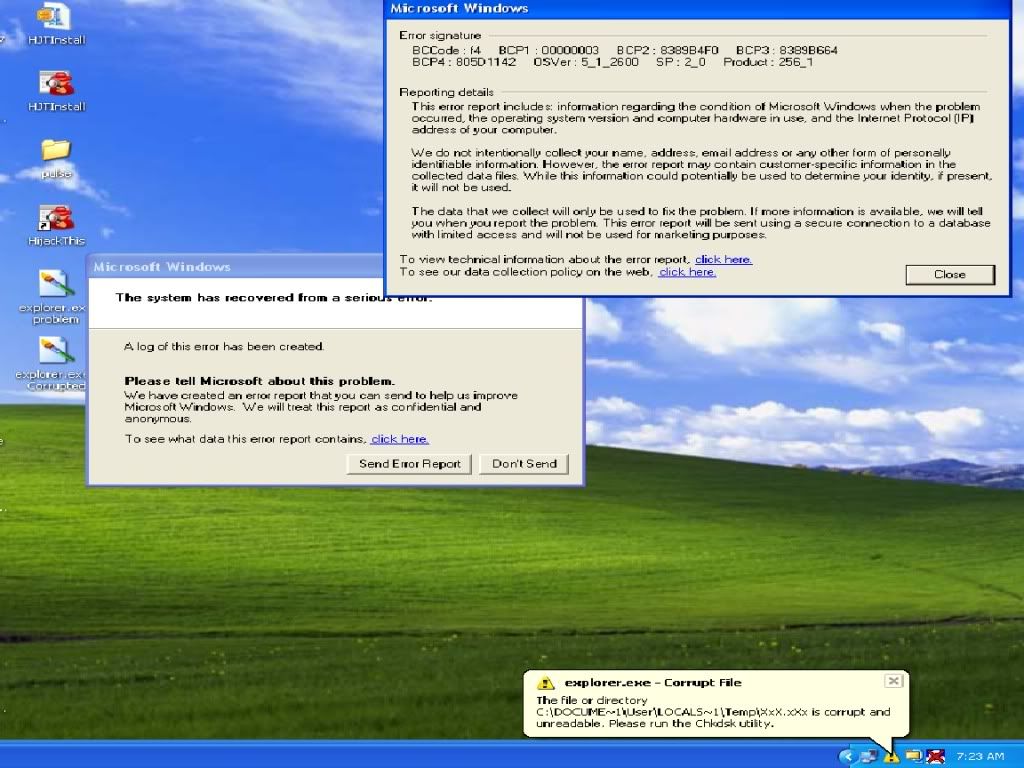Click the 'Reporting details' heading
This screenshot has height=768, width=1024.
pyautogui.click(x=447, y=92)
